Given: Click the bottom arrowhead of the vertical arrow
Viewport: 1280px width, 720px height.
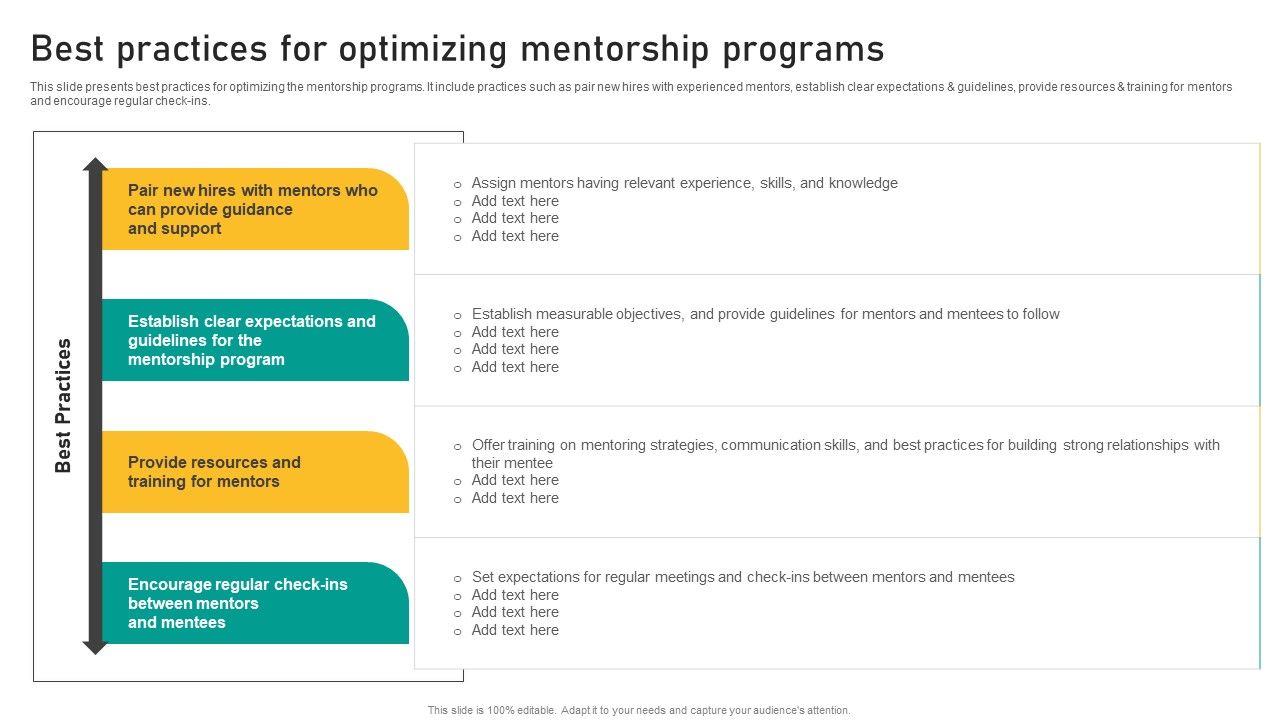Looking at the screenshot, I should 95,646.
